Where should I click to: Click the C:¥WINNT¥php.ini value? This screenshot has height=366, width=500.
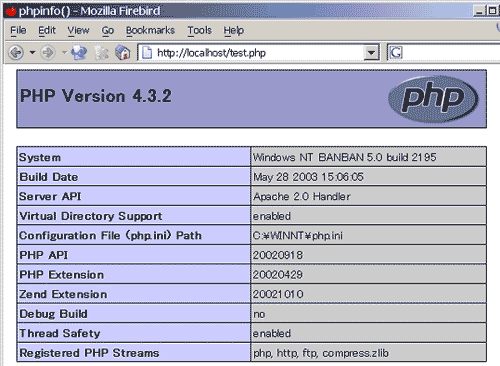pyautogui.click(x=298, y=236)
